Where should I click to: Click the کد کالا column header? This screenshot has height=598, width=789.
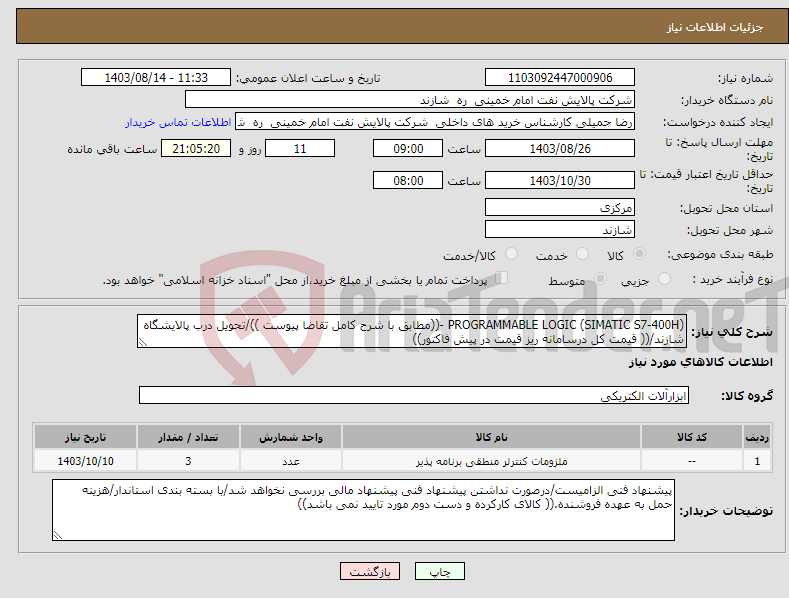[692, 437]
